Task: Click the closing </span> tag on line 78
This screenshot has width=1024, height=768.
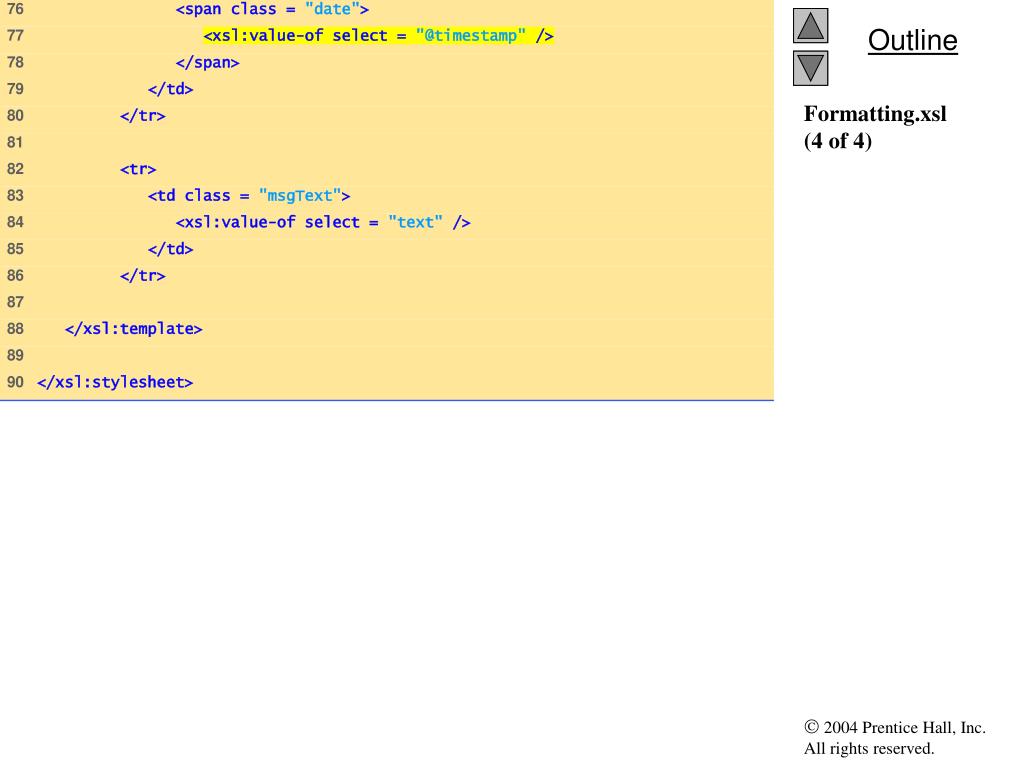Action: click(208, 63)
